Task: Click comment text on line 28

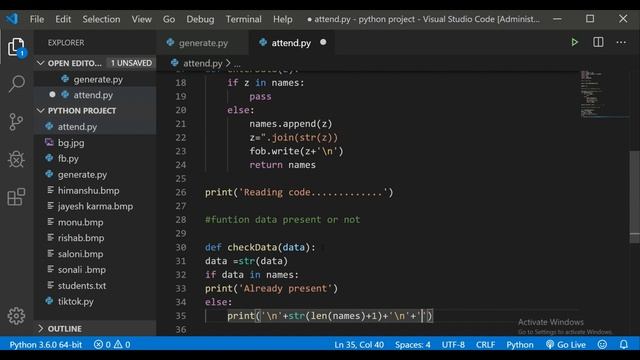Action: point(282,220)
